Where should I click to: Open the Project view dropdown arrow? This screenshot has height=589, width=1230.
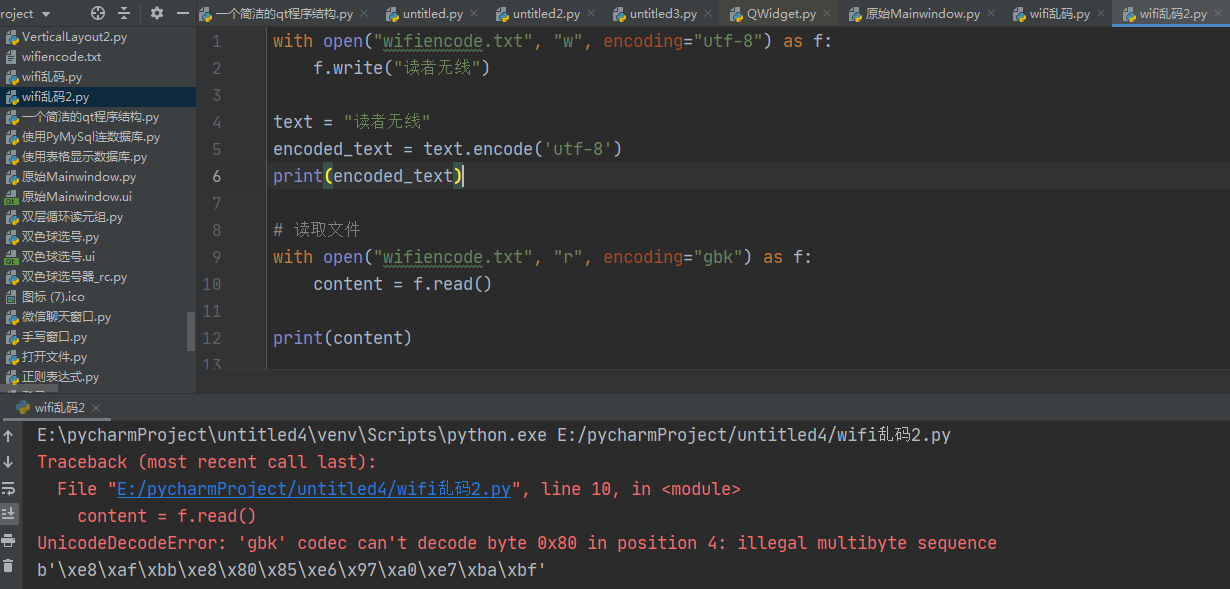46,14
